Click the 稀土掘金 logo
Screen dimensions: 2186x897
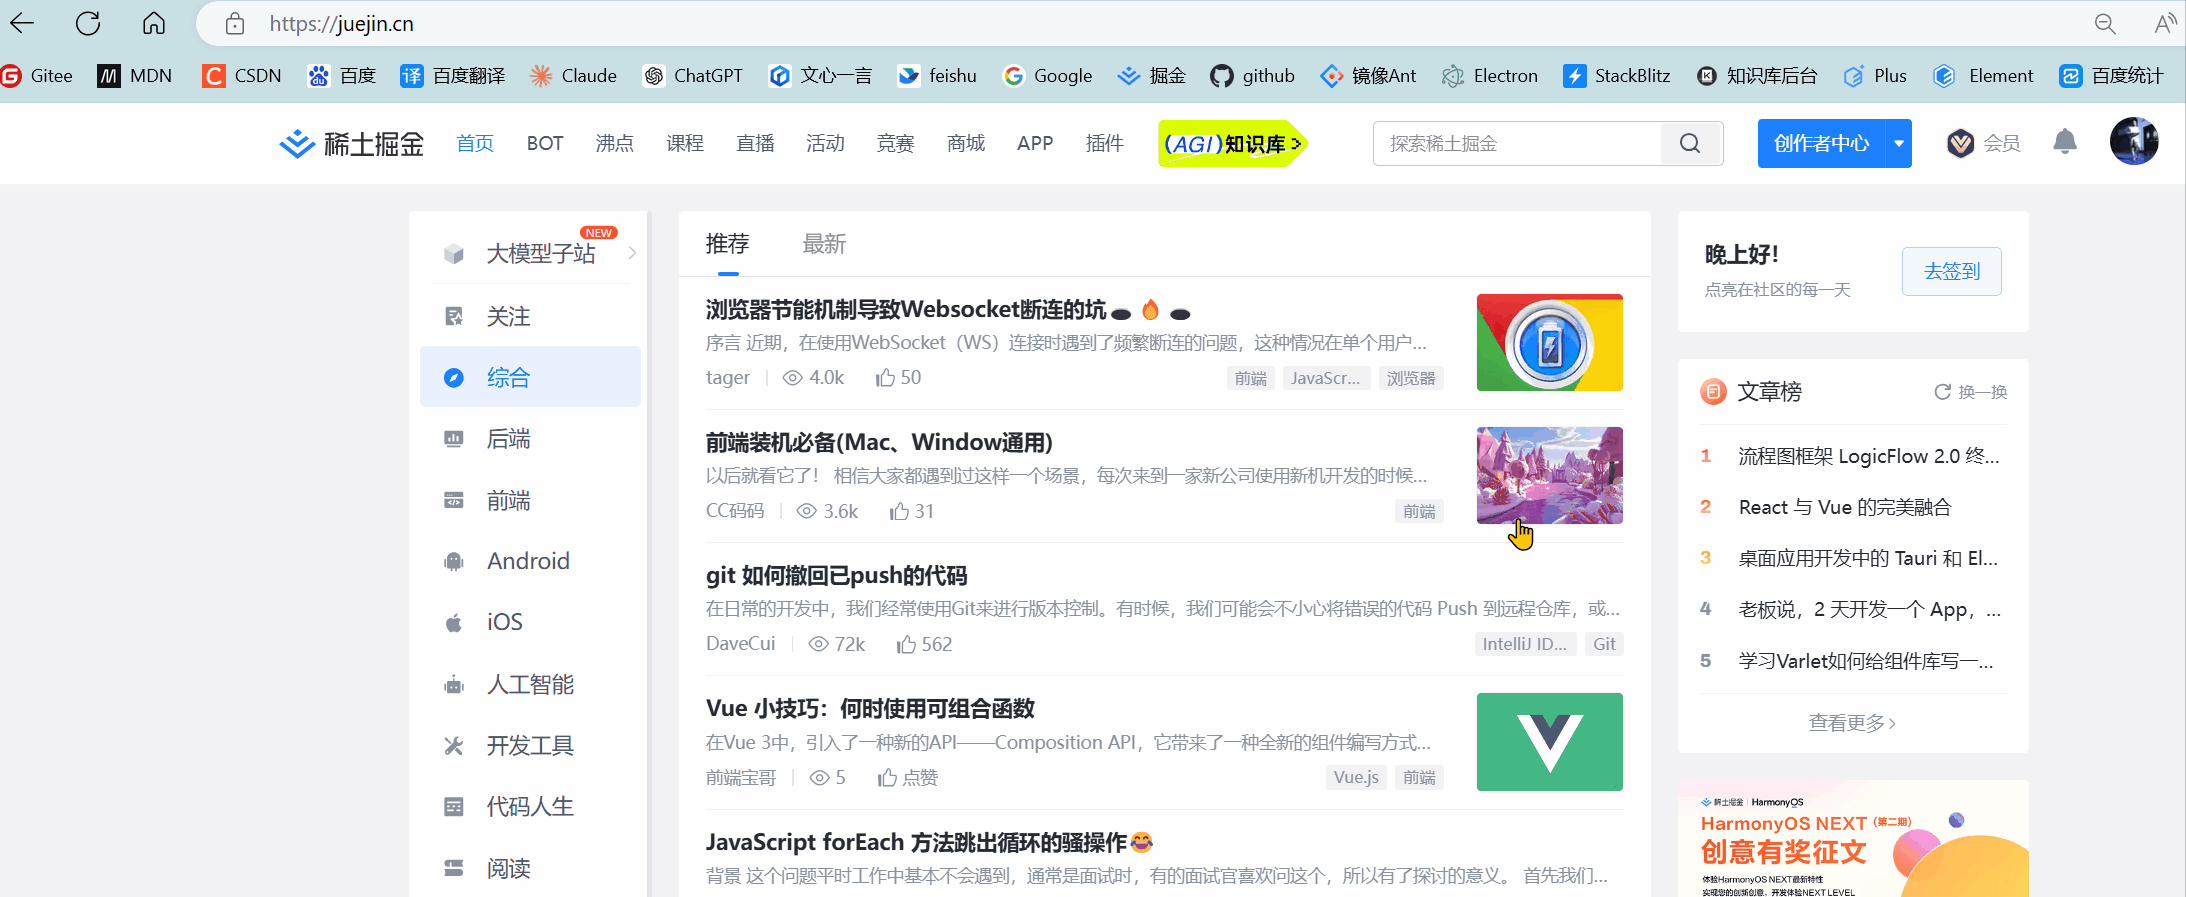coord(351,144)
